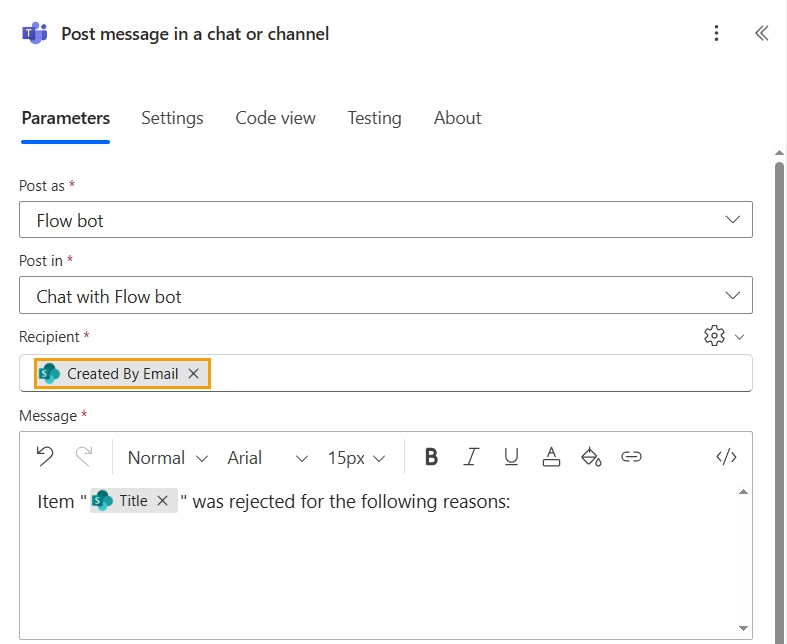Open the font color picker
This screenshot has height=644, width=787.
click(x=551, y=457)
